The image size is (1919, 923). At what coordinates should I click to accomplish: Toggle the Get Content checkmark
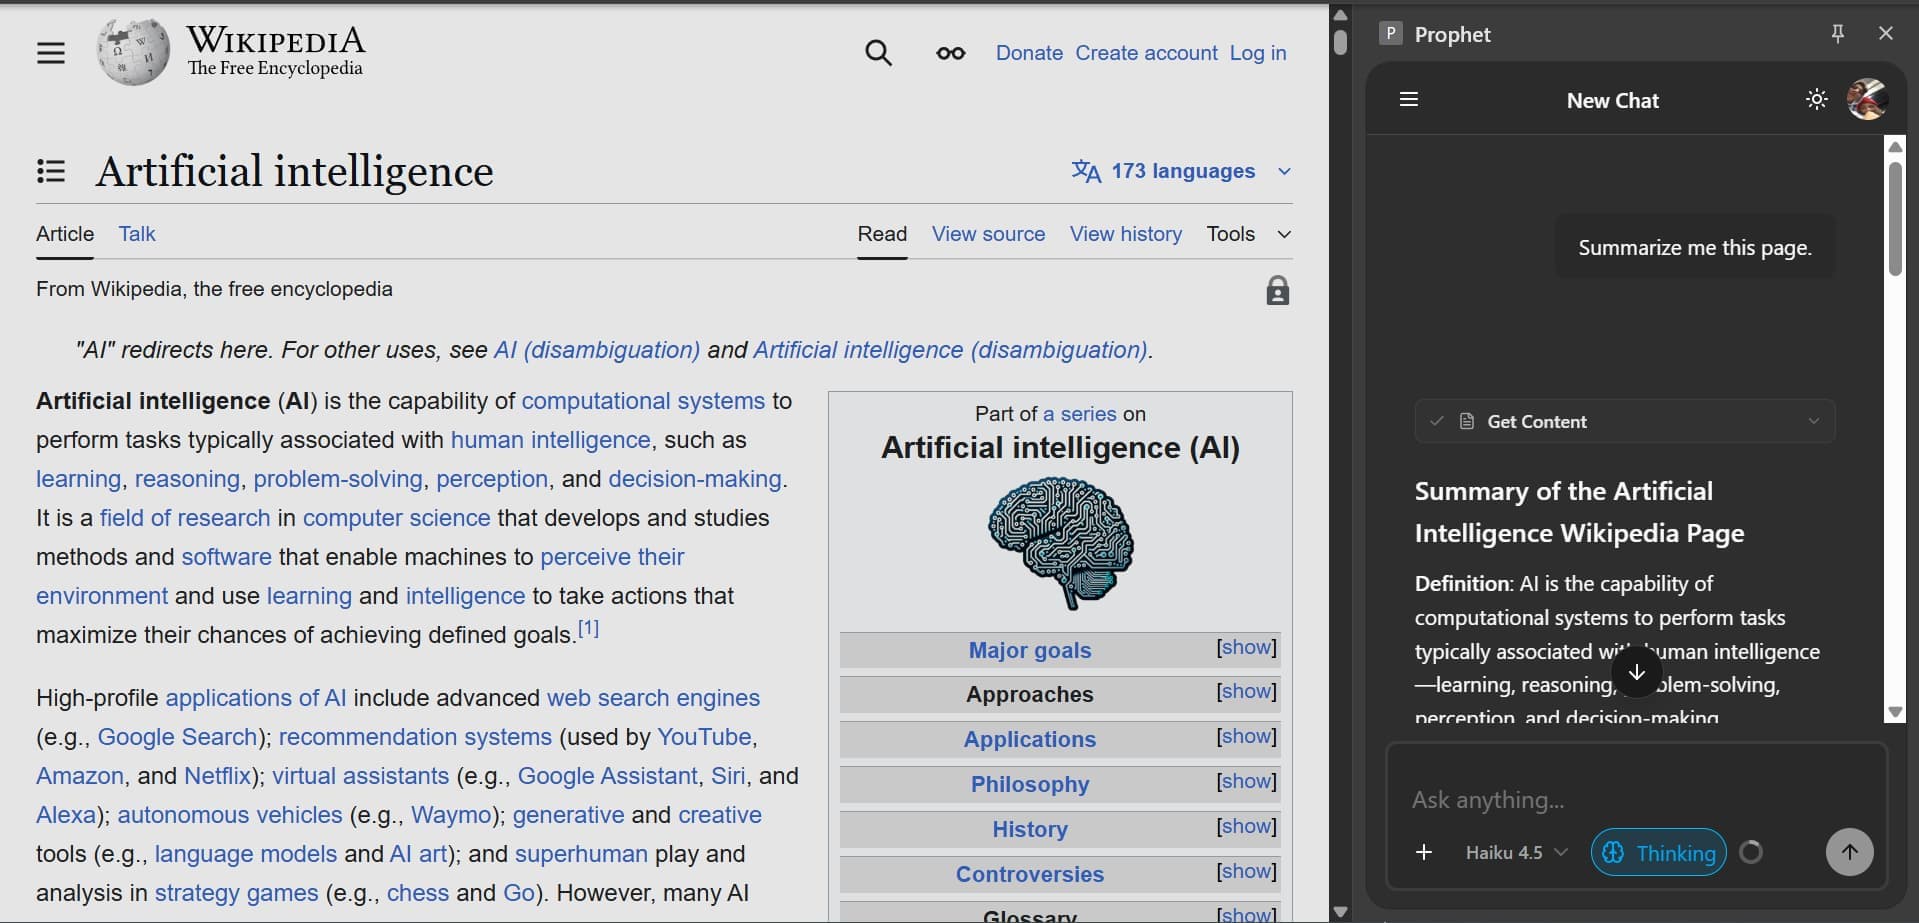point(1437,421)
